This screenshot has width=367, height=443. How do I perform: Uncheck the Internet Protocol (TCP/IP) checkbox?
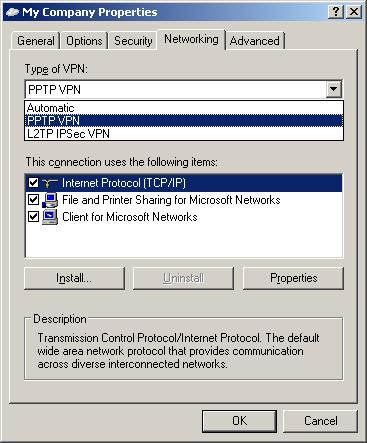tap(33, 183)
